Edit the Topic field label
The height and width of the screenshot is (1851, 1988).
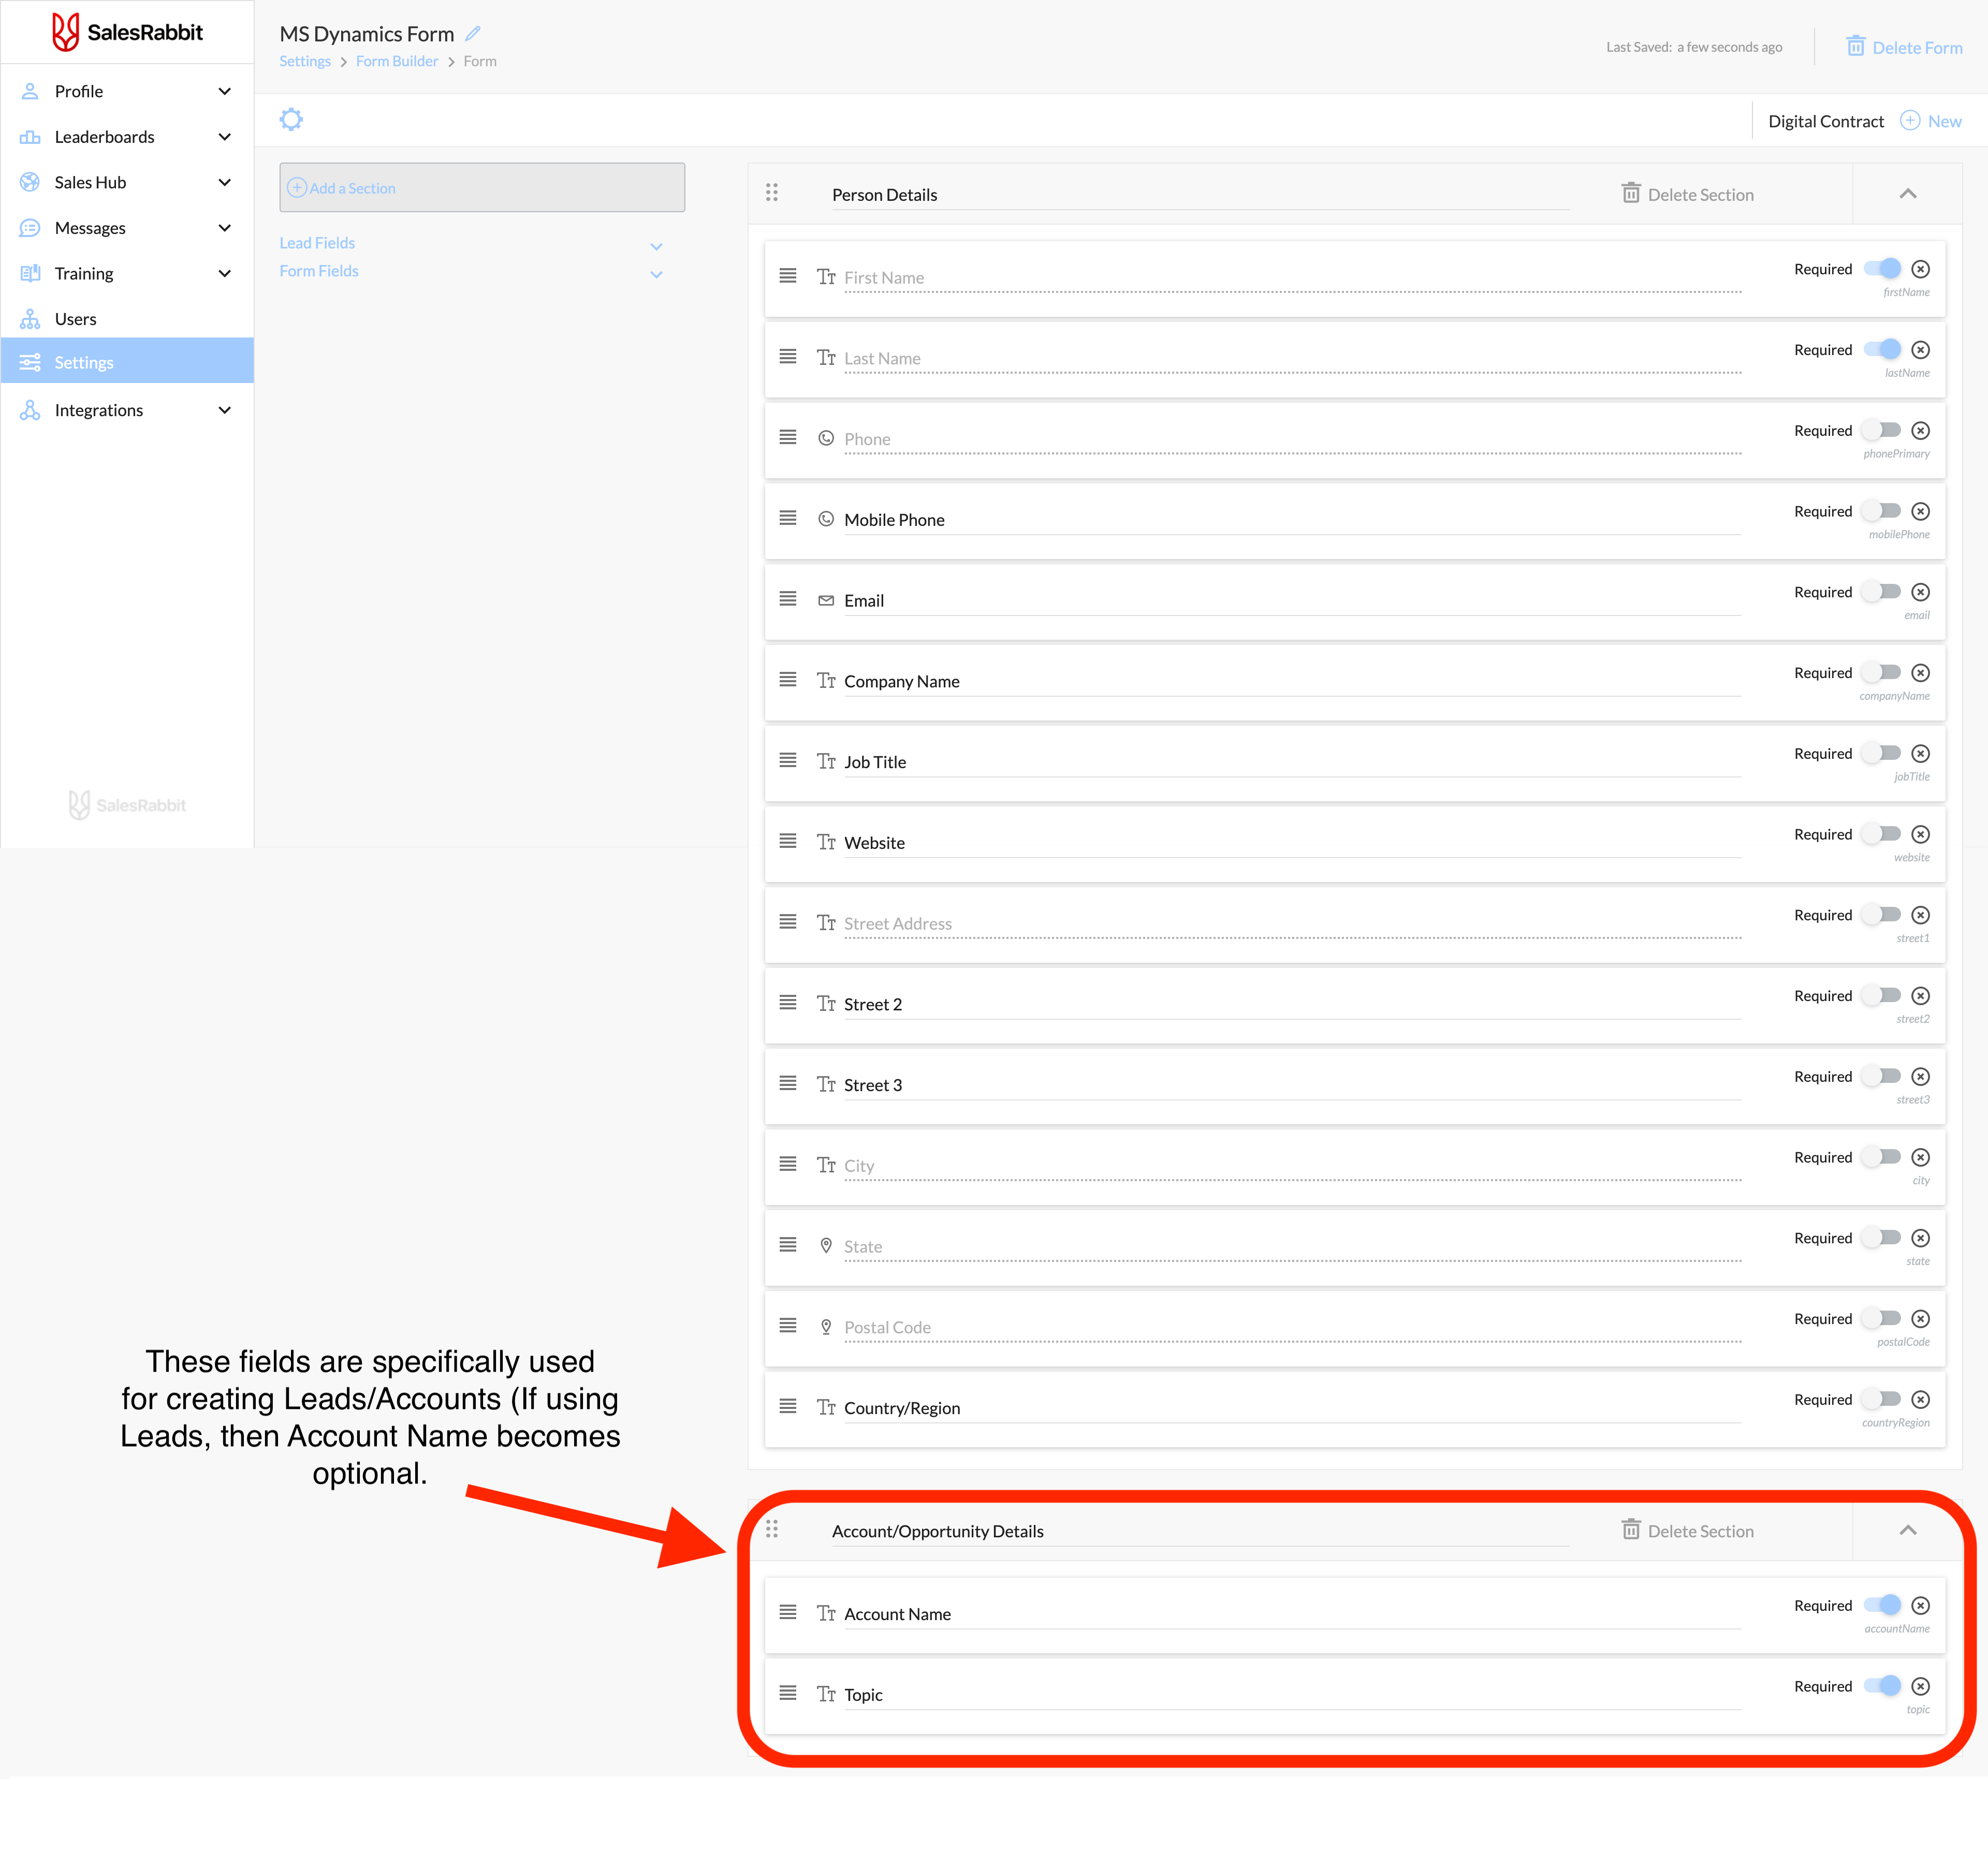pyautogui.click(x=1292, y=1695)
